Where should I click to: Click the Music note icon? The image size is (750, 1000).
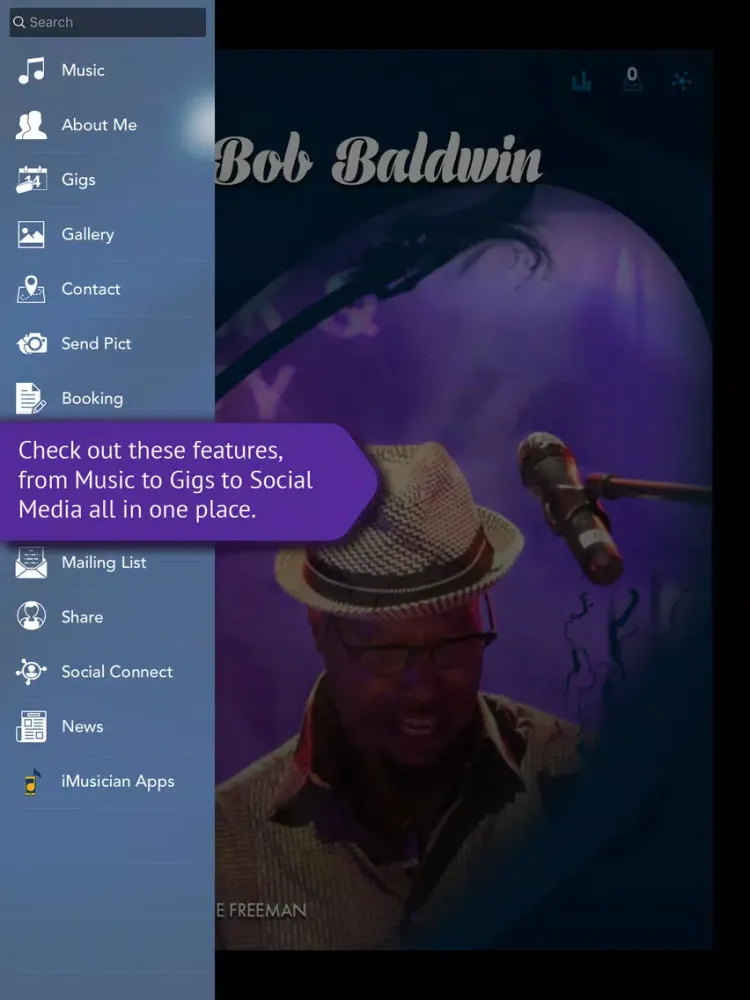tap(31, 70)
